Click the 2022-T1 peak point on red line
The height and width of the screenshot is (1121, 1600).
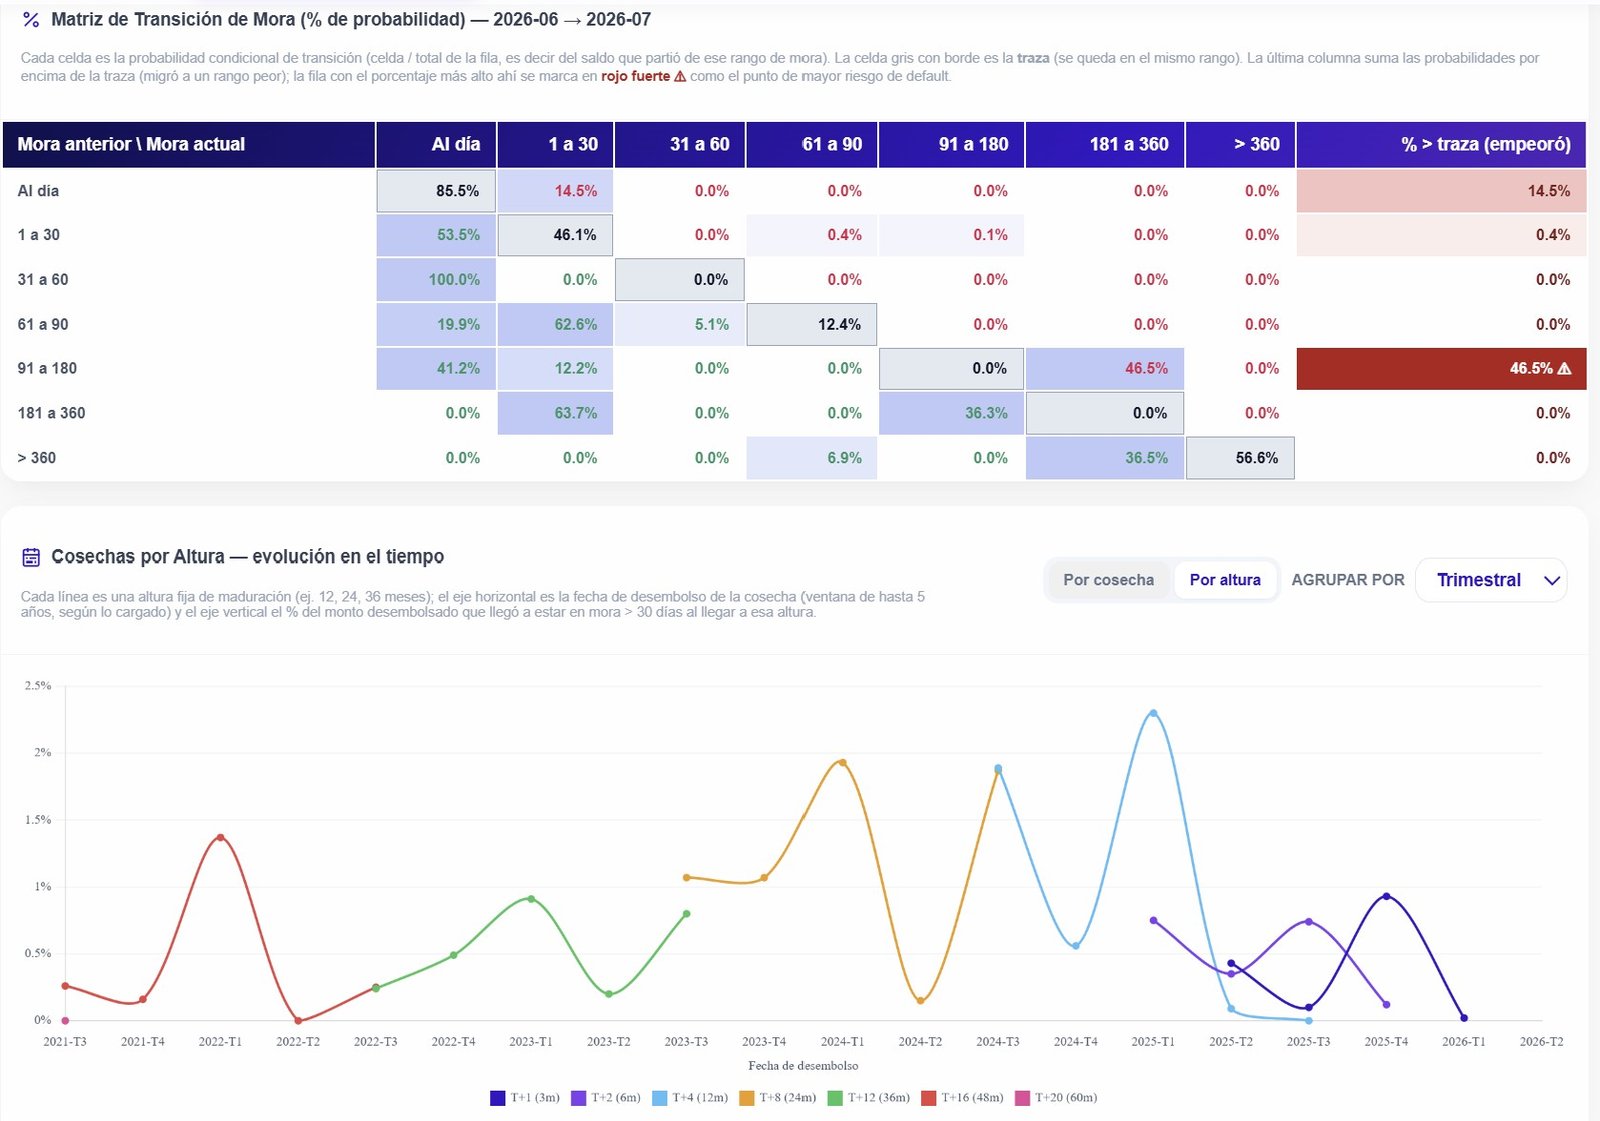tap(220, 837)
